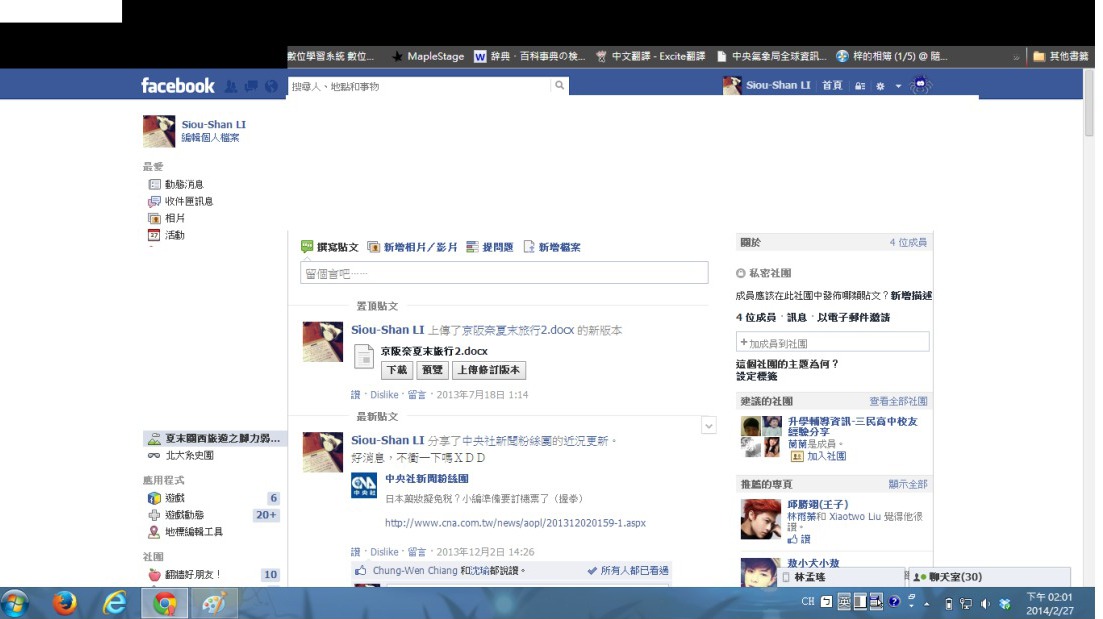The height and width of the screenshot is (619, 1103).
Task: Show hidden system tray icons arrow
Action: click(926, 604)
